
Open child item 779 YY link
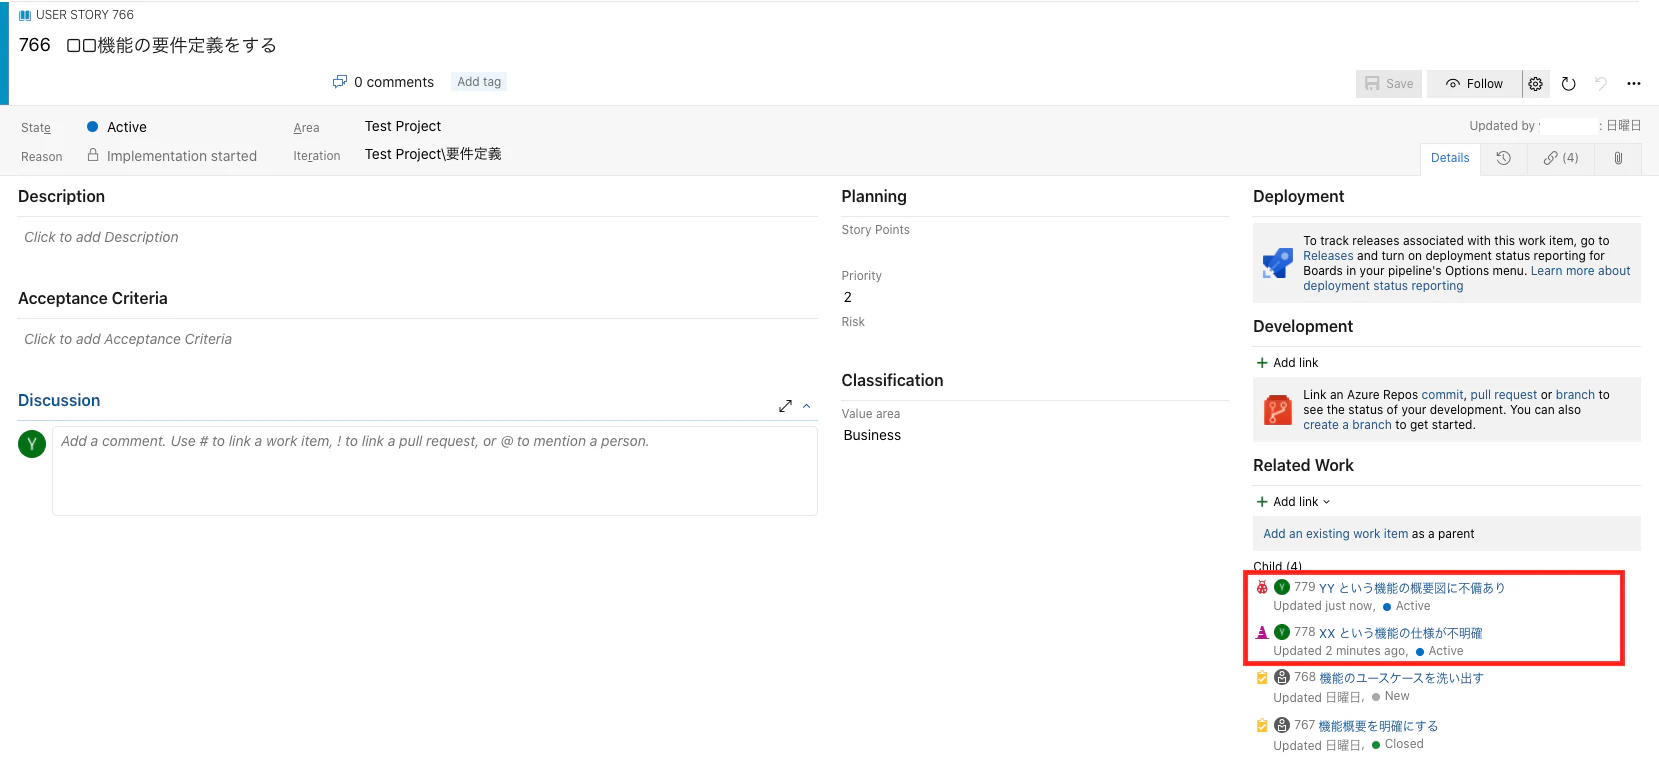[x=1412, y=588]
